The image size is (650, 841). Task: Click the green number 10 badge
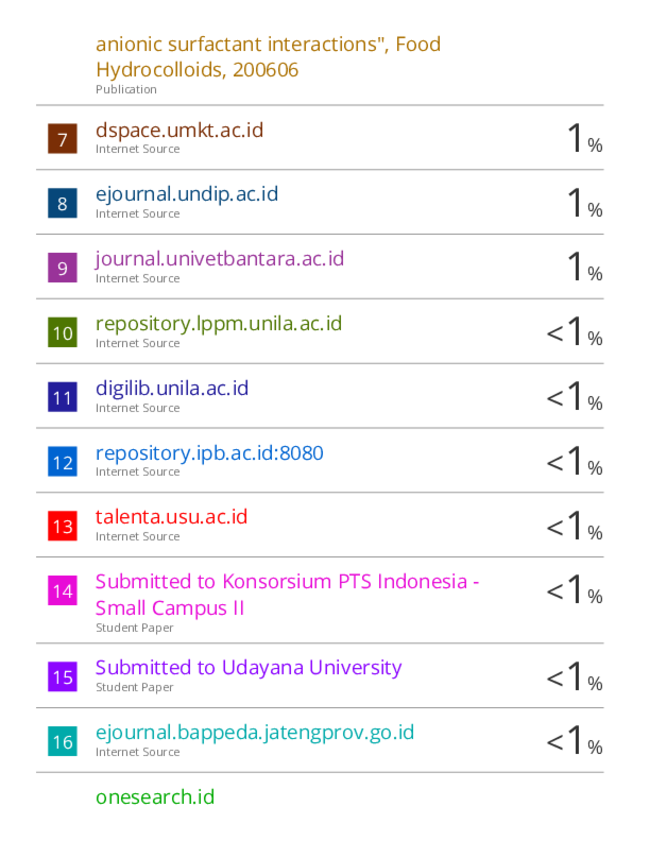coord(62,333)
